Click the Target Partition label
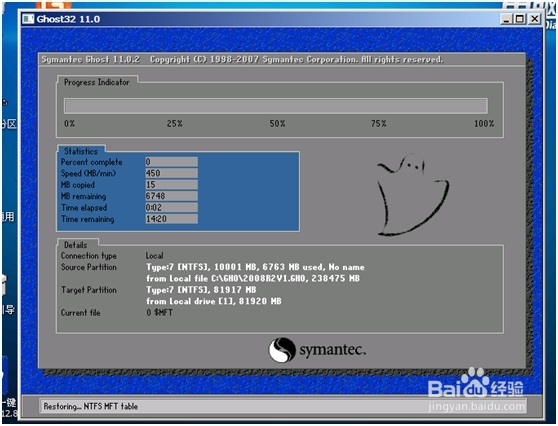 89,290
